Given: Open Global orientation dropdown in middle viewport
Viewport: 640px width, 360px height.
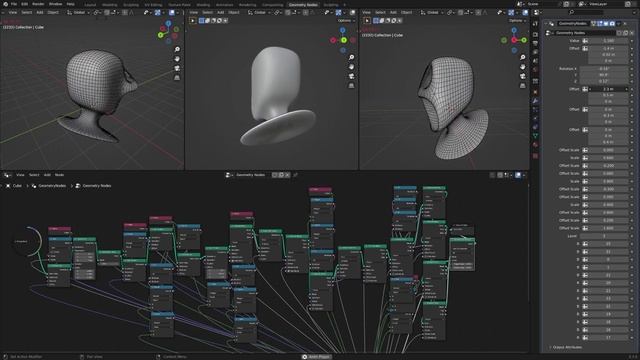Looking at the screenshot, I should point(259,13).
